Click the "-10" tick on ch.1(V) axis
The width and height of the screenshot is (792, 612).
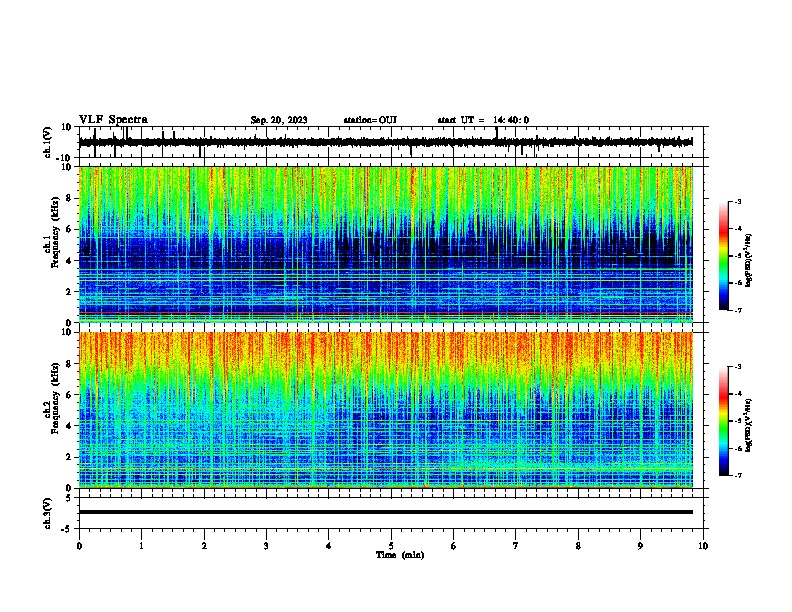point(65,158)
